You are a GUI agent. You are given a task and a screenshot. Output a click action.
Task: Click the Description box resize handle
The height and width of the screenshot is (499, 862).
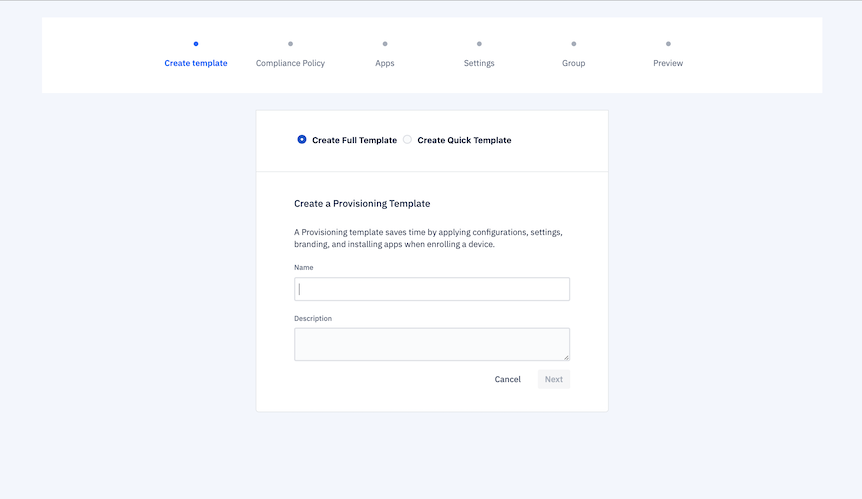click(566, 357)
